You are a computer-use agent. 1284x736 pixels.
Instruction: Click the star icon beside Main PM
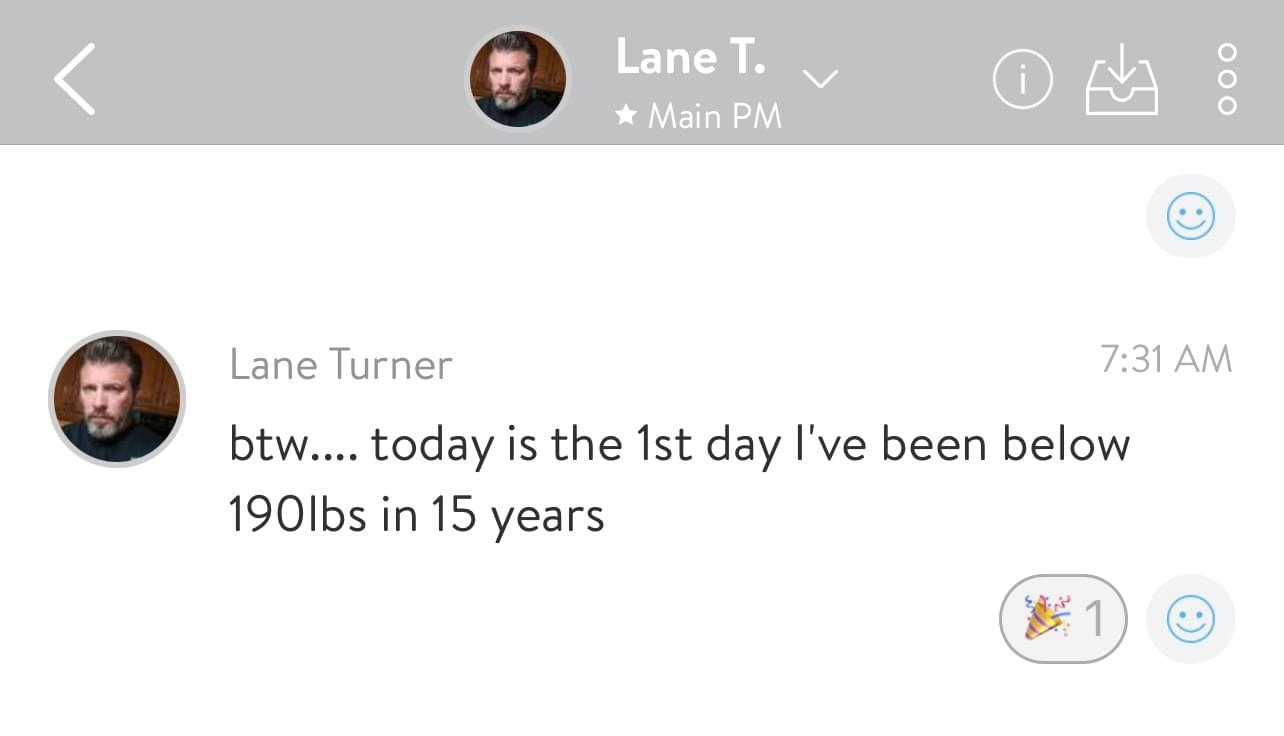(627, 117)
